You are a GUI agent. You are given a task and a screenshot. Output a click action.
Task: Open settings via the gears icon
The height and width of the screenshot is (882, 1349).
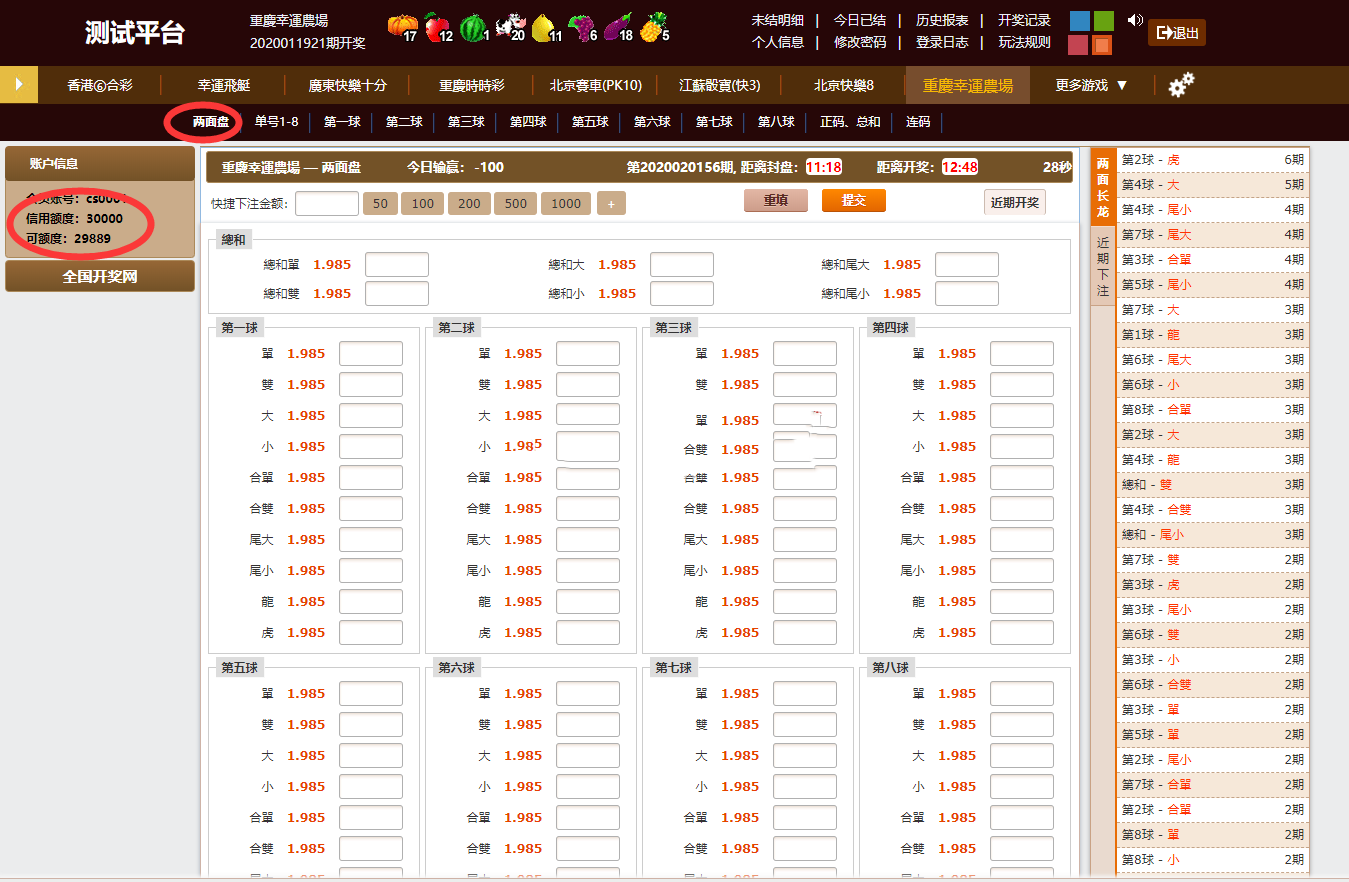coord(1181,85)
